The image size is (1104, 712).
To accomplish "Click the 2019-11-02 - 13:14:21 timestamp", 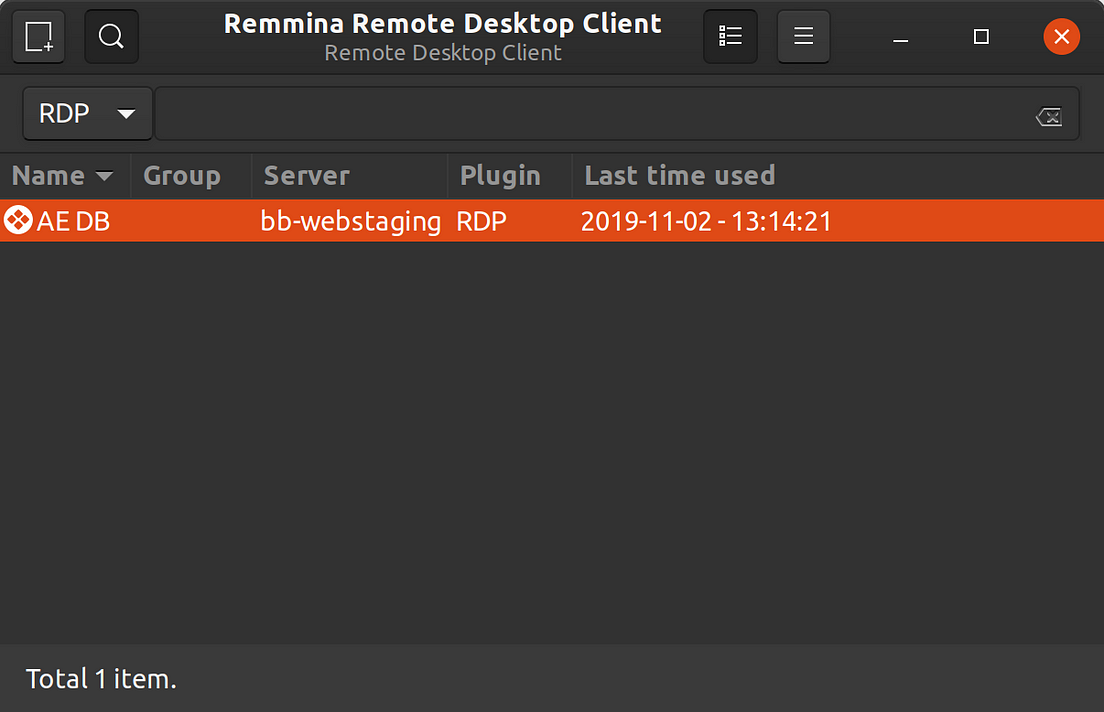I will pos(706,222).
